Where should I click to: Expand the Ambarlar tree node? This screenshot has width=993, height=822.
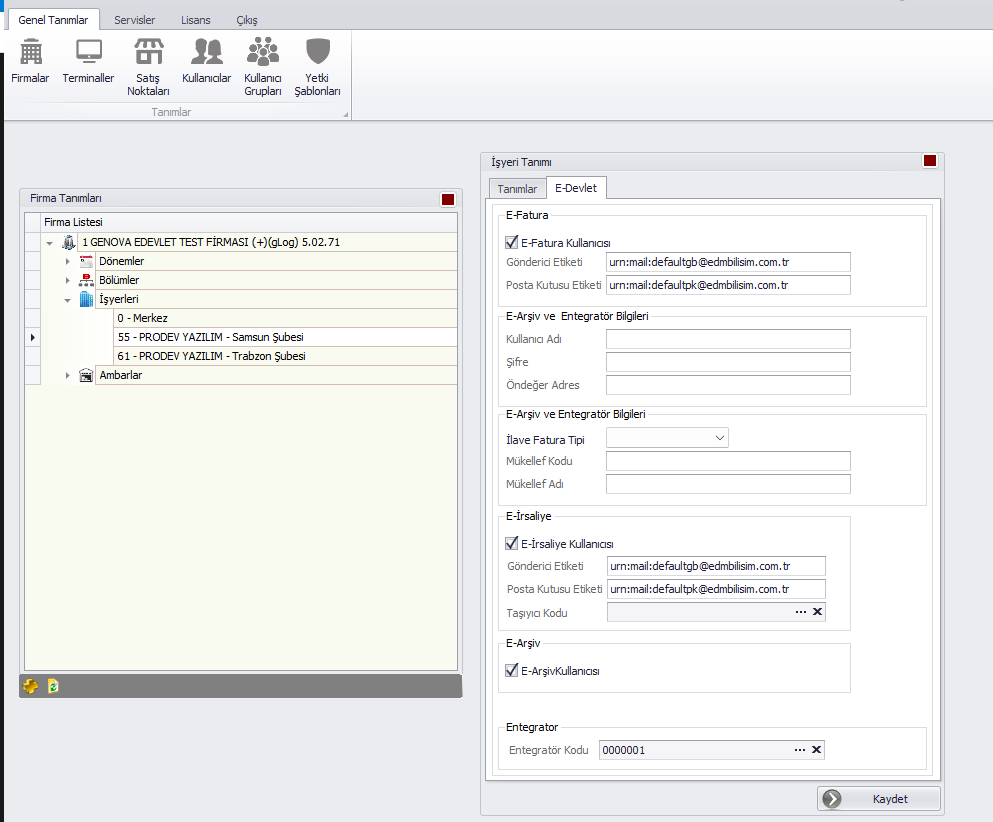pos(68,375)
